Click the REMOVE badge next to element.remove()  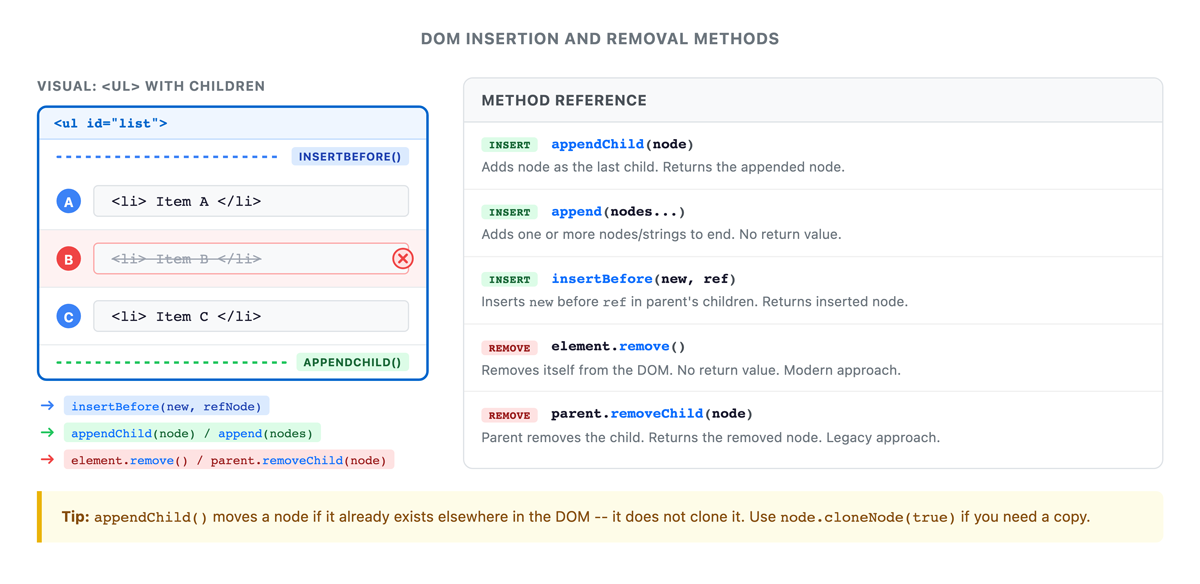click(x=509, y=348)
